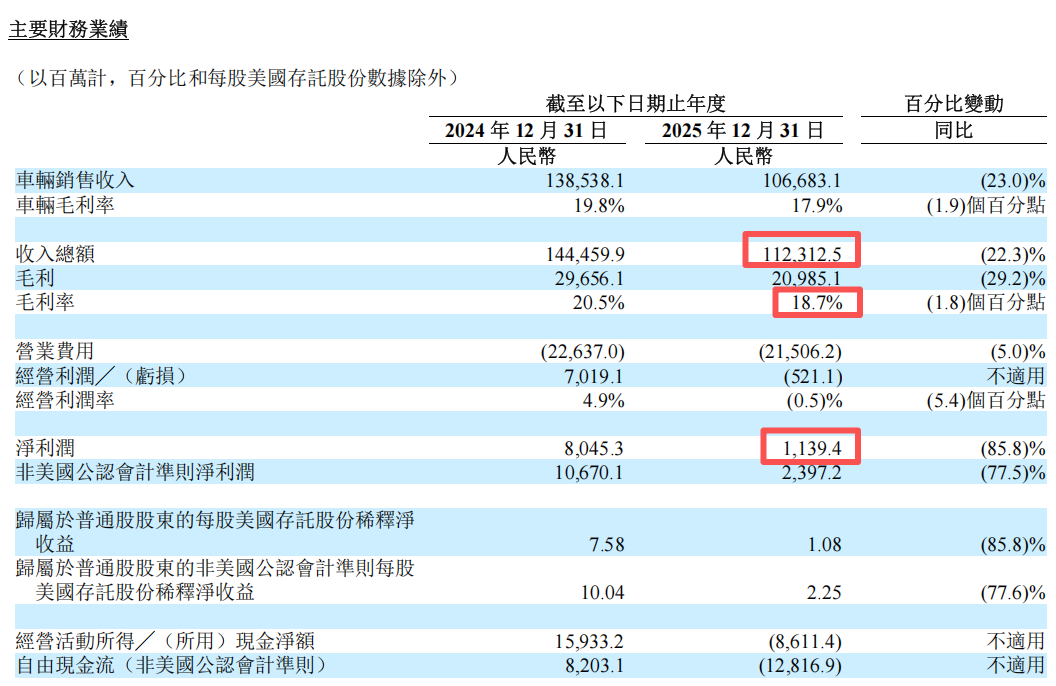Click the red-boxed 18.7% gross margin value
1056x686 pixels.
(x=816, y=299)
